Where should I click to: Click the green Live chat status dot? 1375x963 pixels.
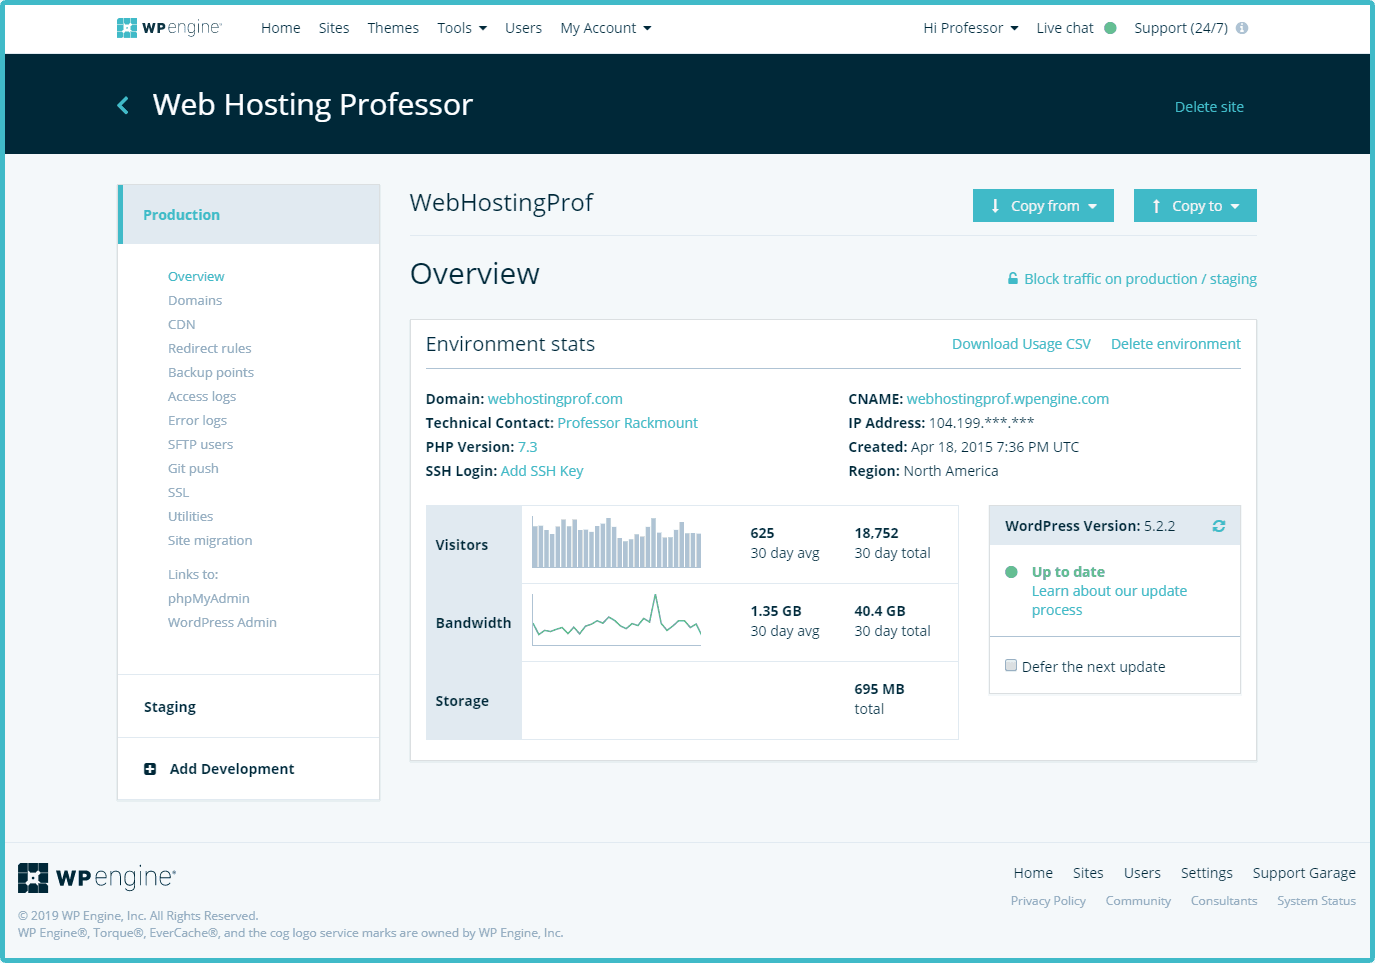point(1108,28)
